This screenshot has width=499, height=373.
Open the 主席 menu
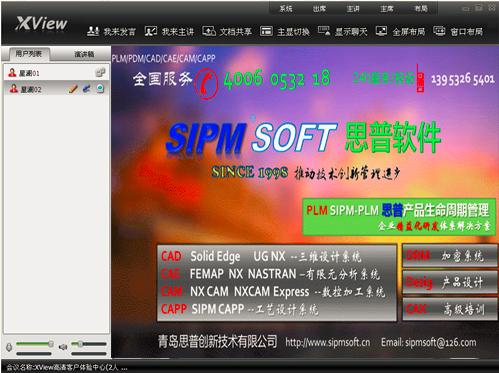387,9
